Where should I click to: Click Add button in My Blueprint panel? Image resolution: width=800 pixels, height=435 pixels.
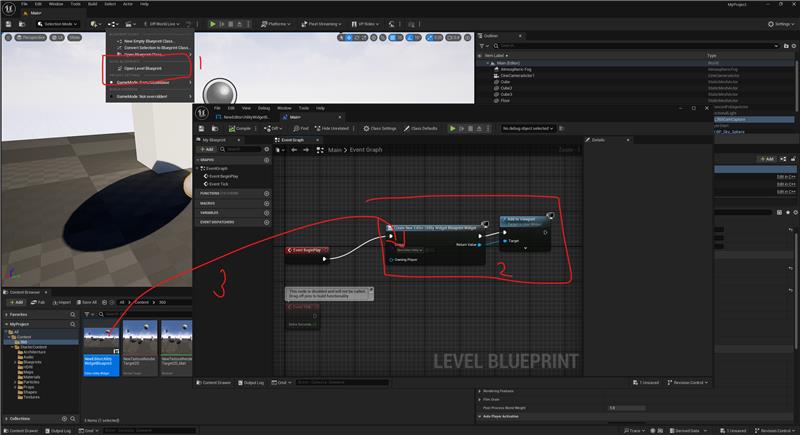click(x=206, y=149)
